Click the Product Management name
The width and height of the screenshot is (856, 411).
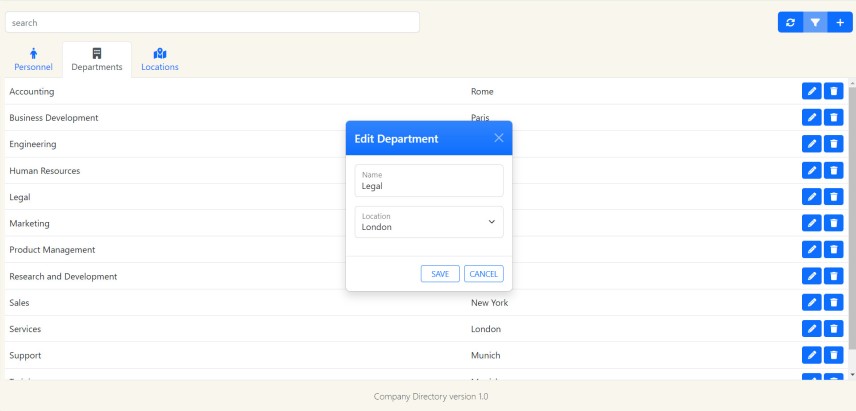(52, 250)
